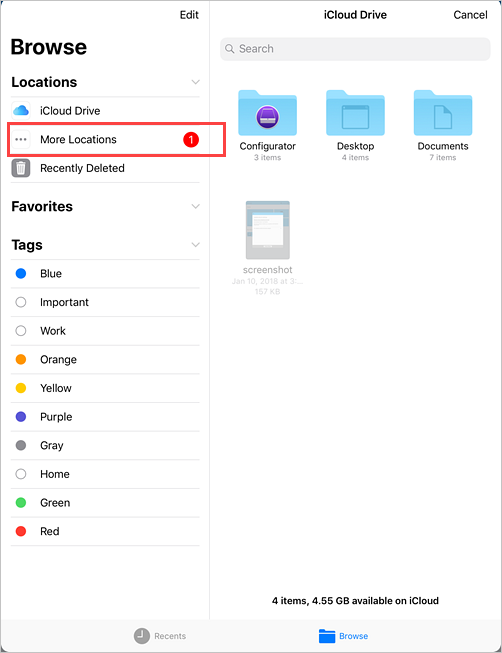
Task: Click the Browse folder icon
Action: [x=327, y=636]
